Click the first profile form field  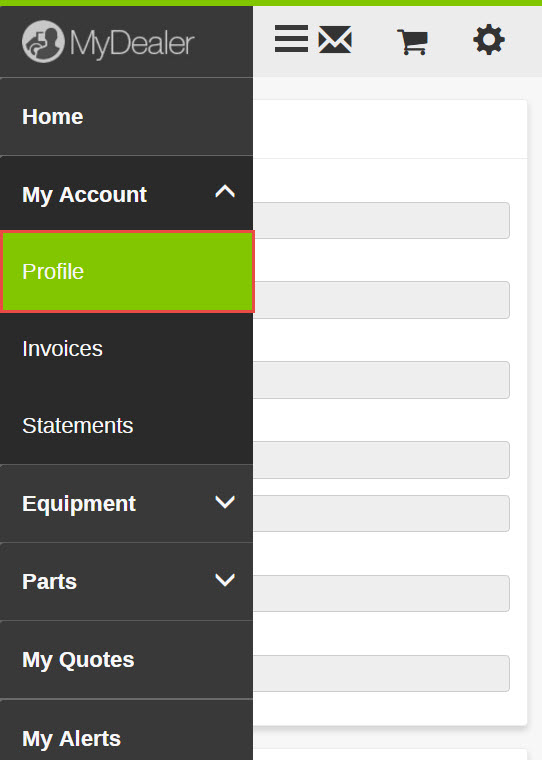tap(381, 221)
